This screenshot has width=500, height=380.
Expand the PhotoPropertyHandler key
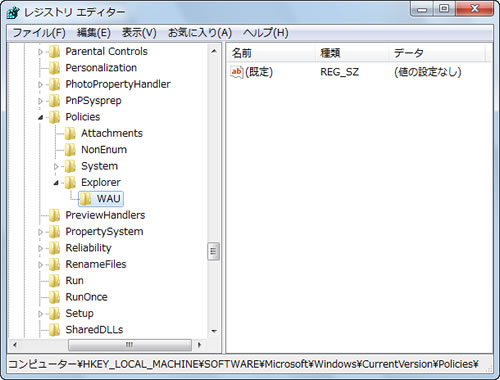(x=41, y=85)
